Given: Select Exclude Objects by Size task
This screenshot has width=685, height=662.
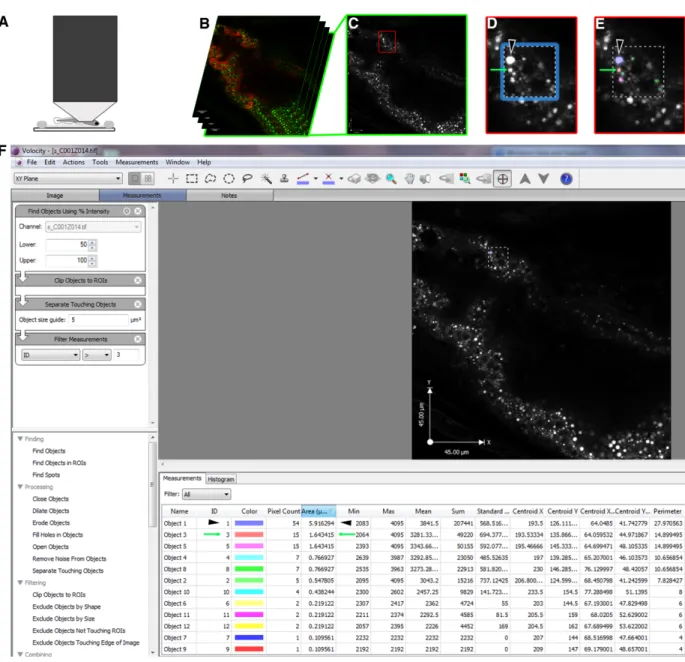Looking at the screenshot, I should 64,618.
